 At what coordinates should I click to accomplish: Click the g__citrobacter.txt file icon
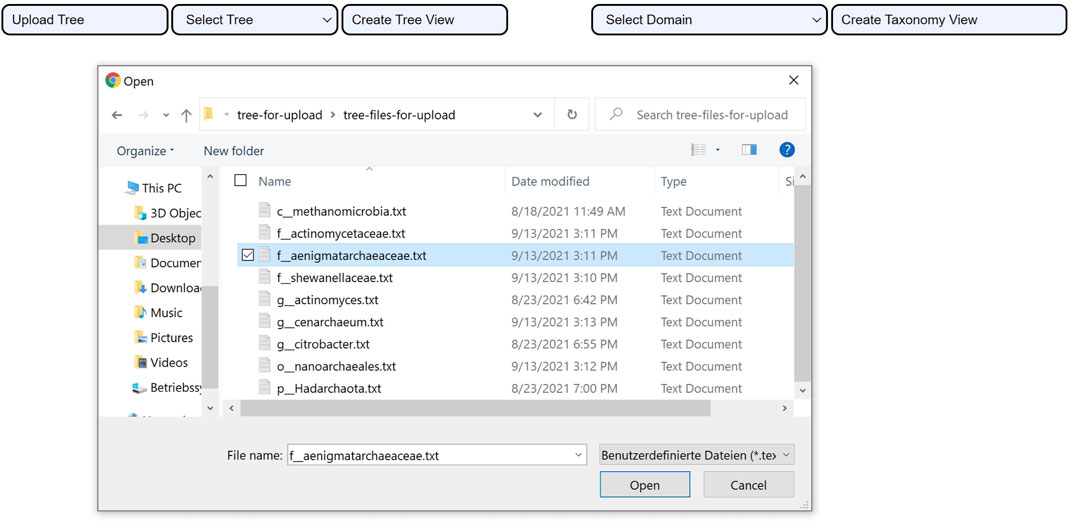[265, 343]
